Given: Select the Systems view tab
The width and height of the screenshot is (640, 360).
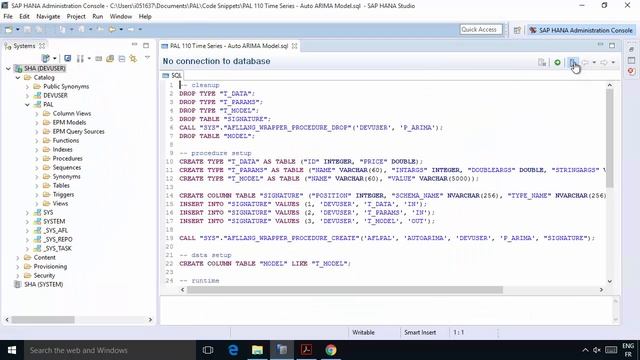Looking at the screenshot, I should point(24,46).
